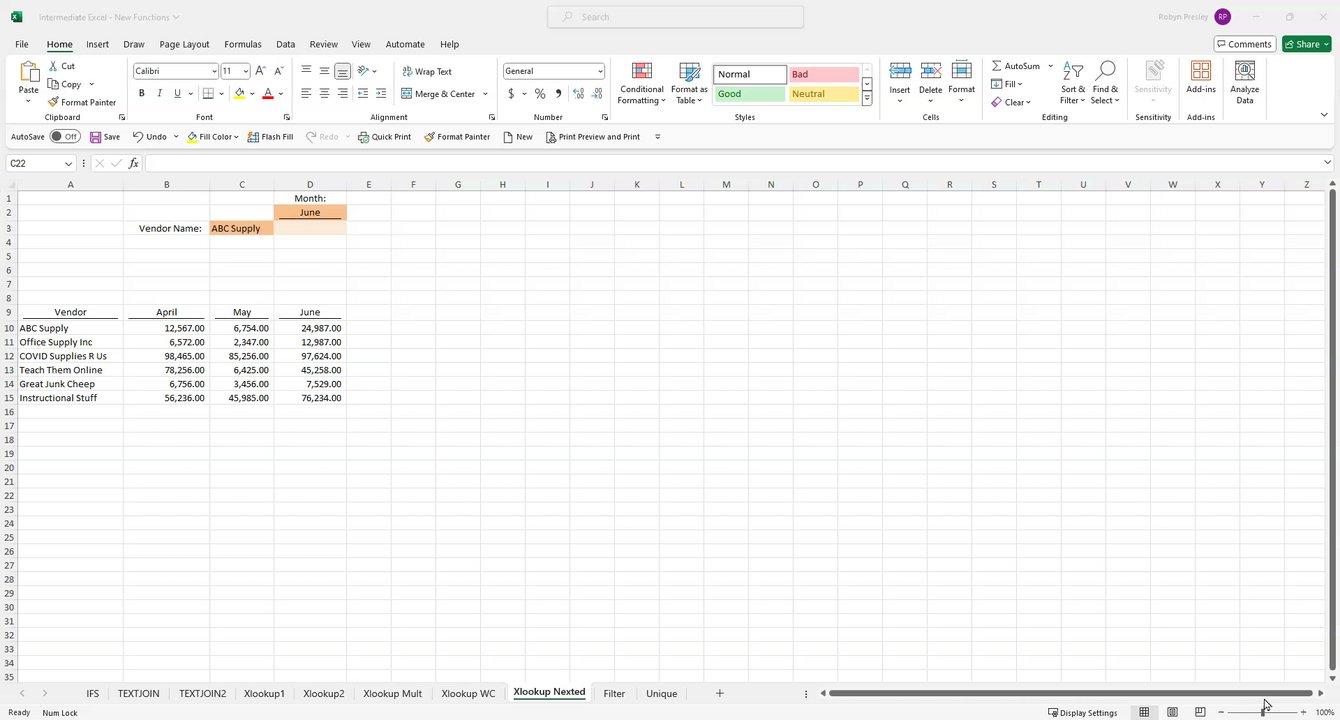1340x720 pixels.
Task: Click Display Settings in status bar
Action: pyautogui.click(x=1083, y=712)
